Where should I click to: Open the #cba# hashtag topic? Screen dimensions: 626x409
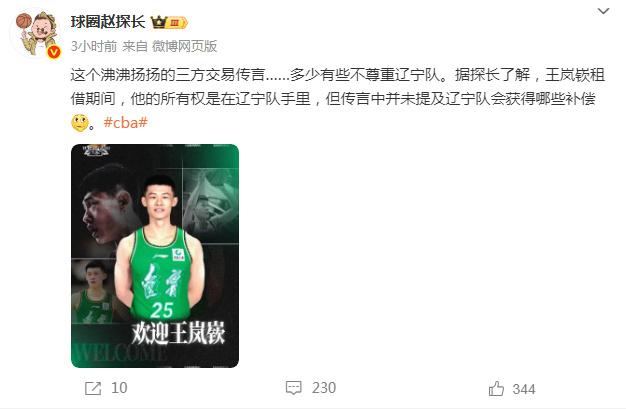[125, 122]
